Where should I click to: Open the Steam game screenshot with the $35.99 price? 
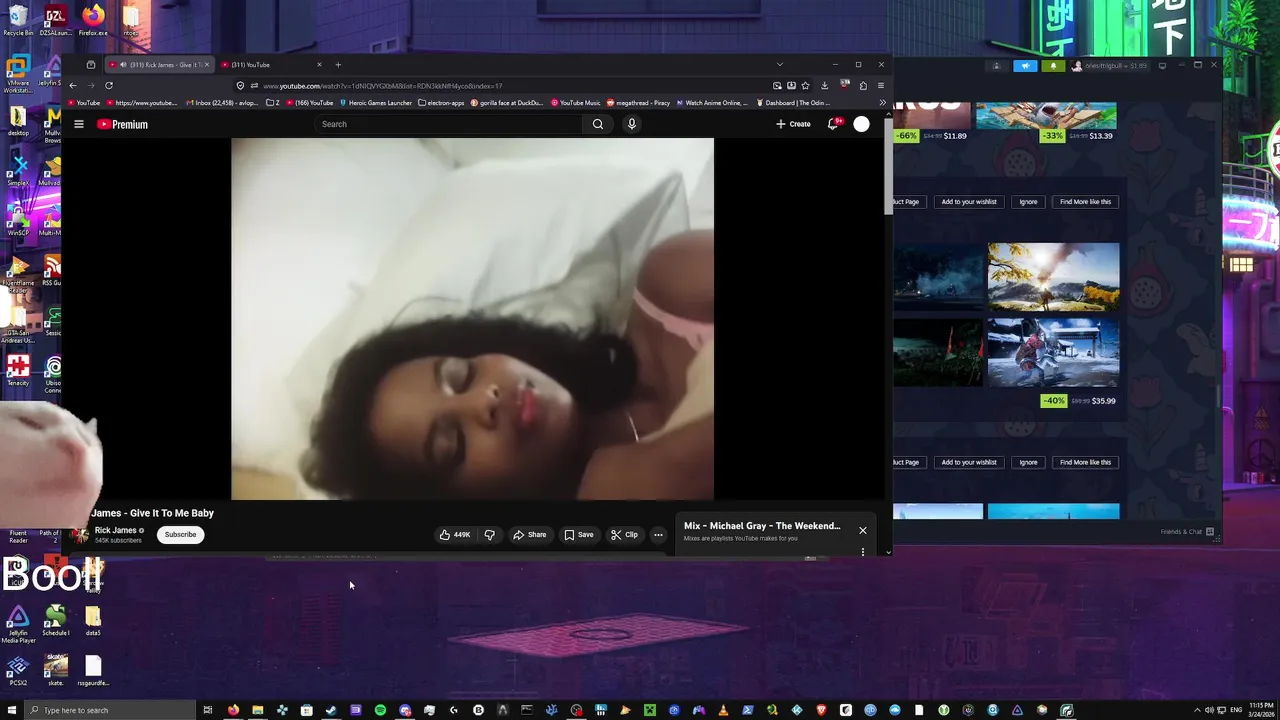coord(1053,353)
